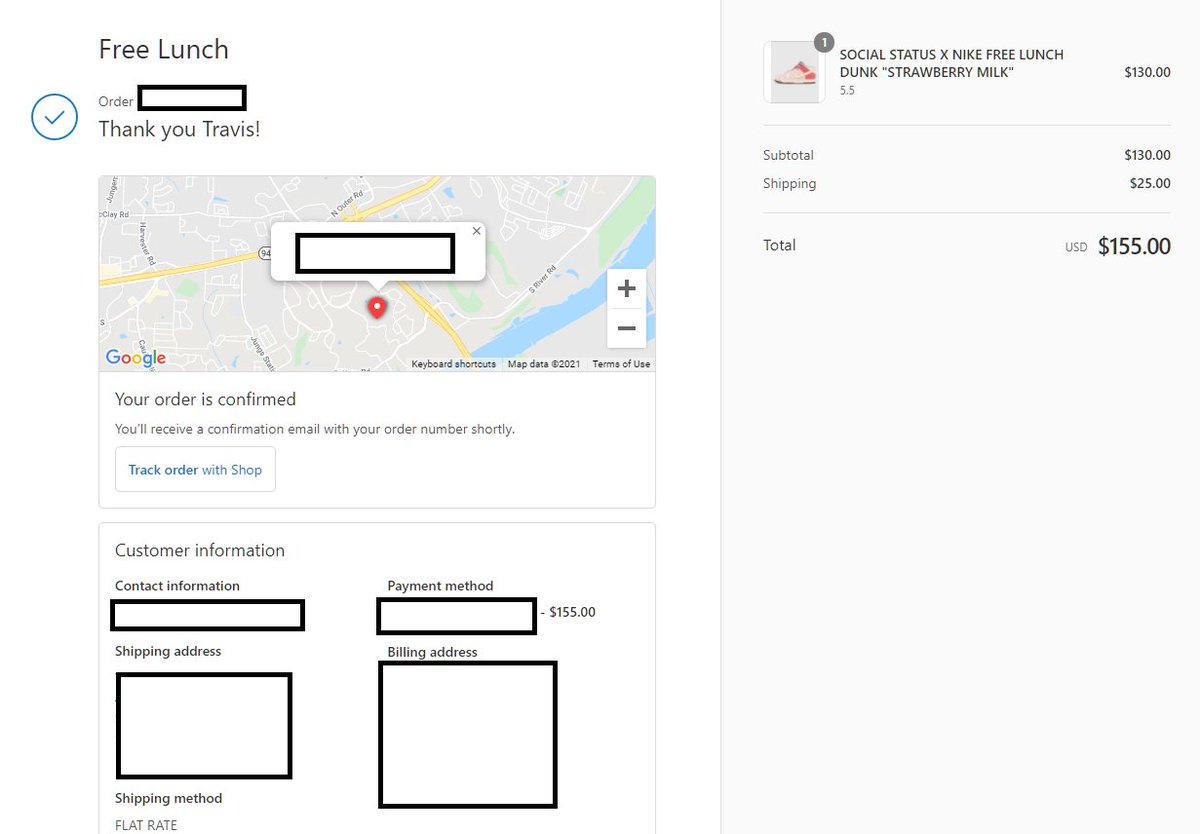Viewport: 1200px width, 834px height.
Task: Click the item quantity badge
Action: pyautogui.click(x=823, y=42)
